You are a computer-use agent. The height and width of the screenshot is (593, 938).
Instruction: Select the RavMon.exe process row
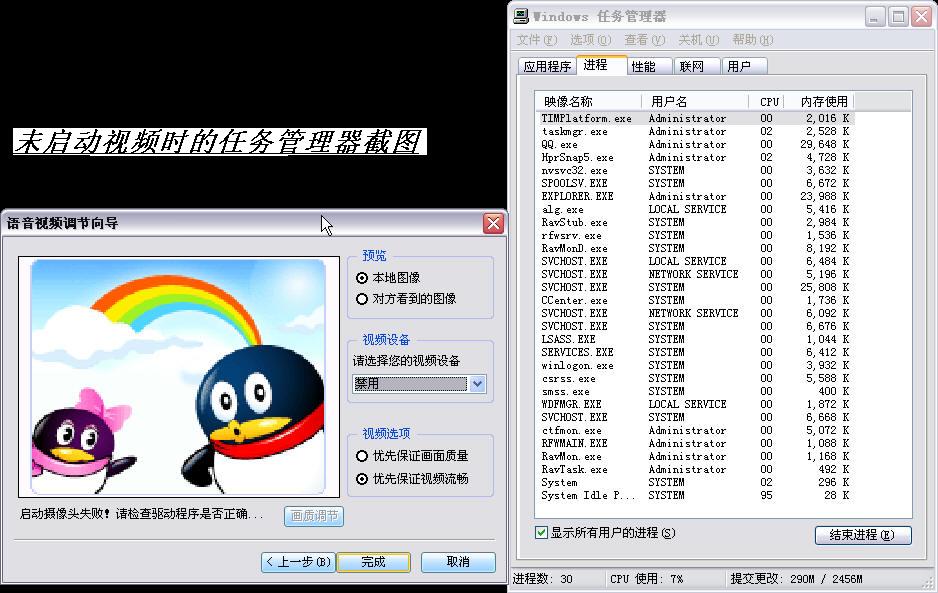[x=695, y=457]
